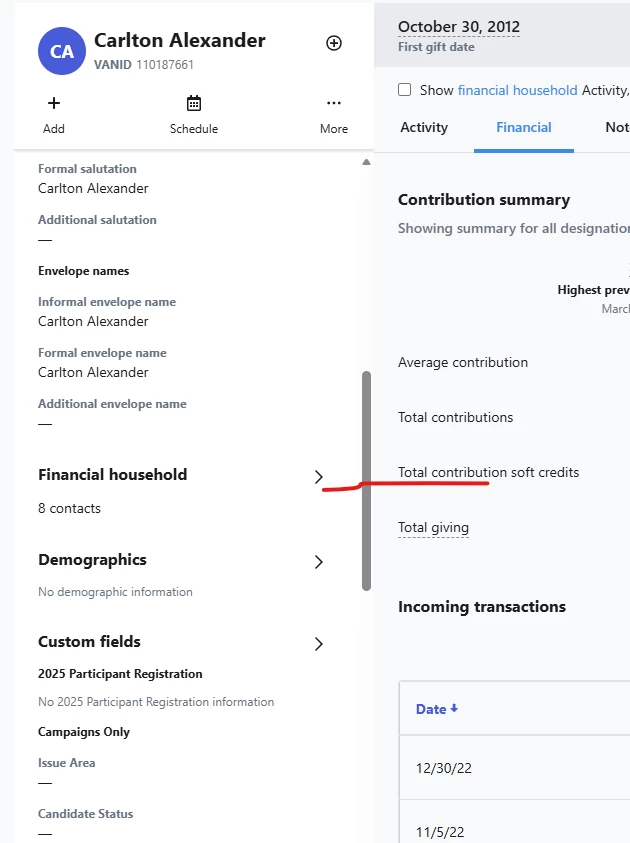Click the Add plus icon
This screenshot has width=630, height=843.
(x=54, y=103)
